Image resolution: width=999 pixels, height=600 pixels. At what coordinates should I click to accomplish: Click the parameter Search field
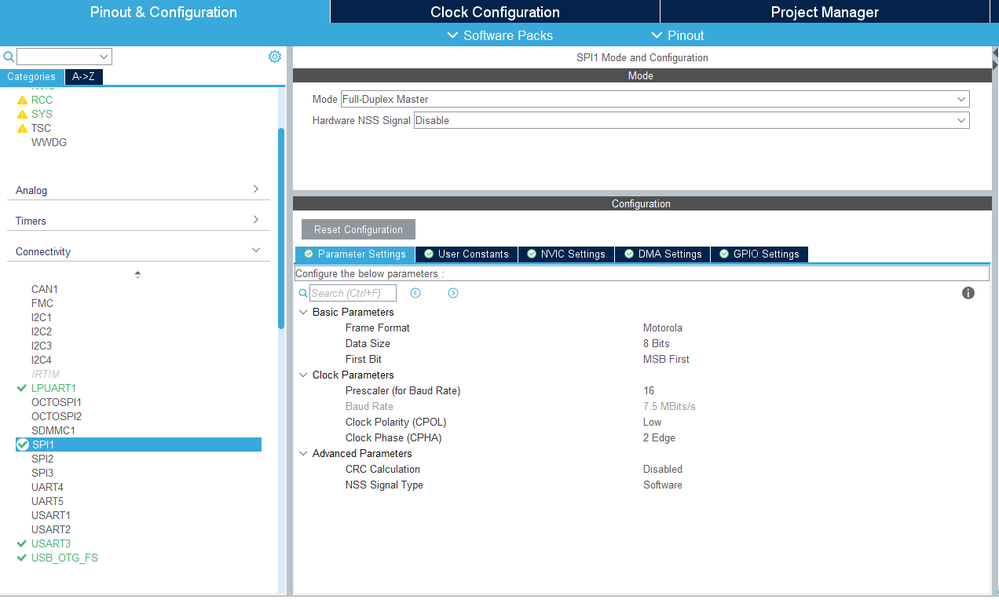tap(352, 293)
